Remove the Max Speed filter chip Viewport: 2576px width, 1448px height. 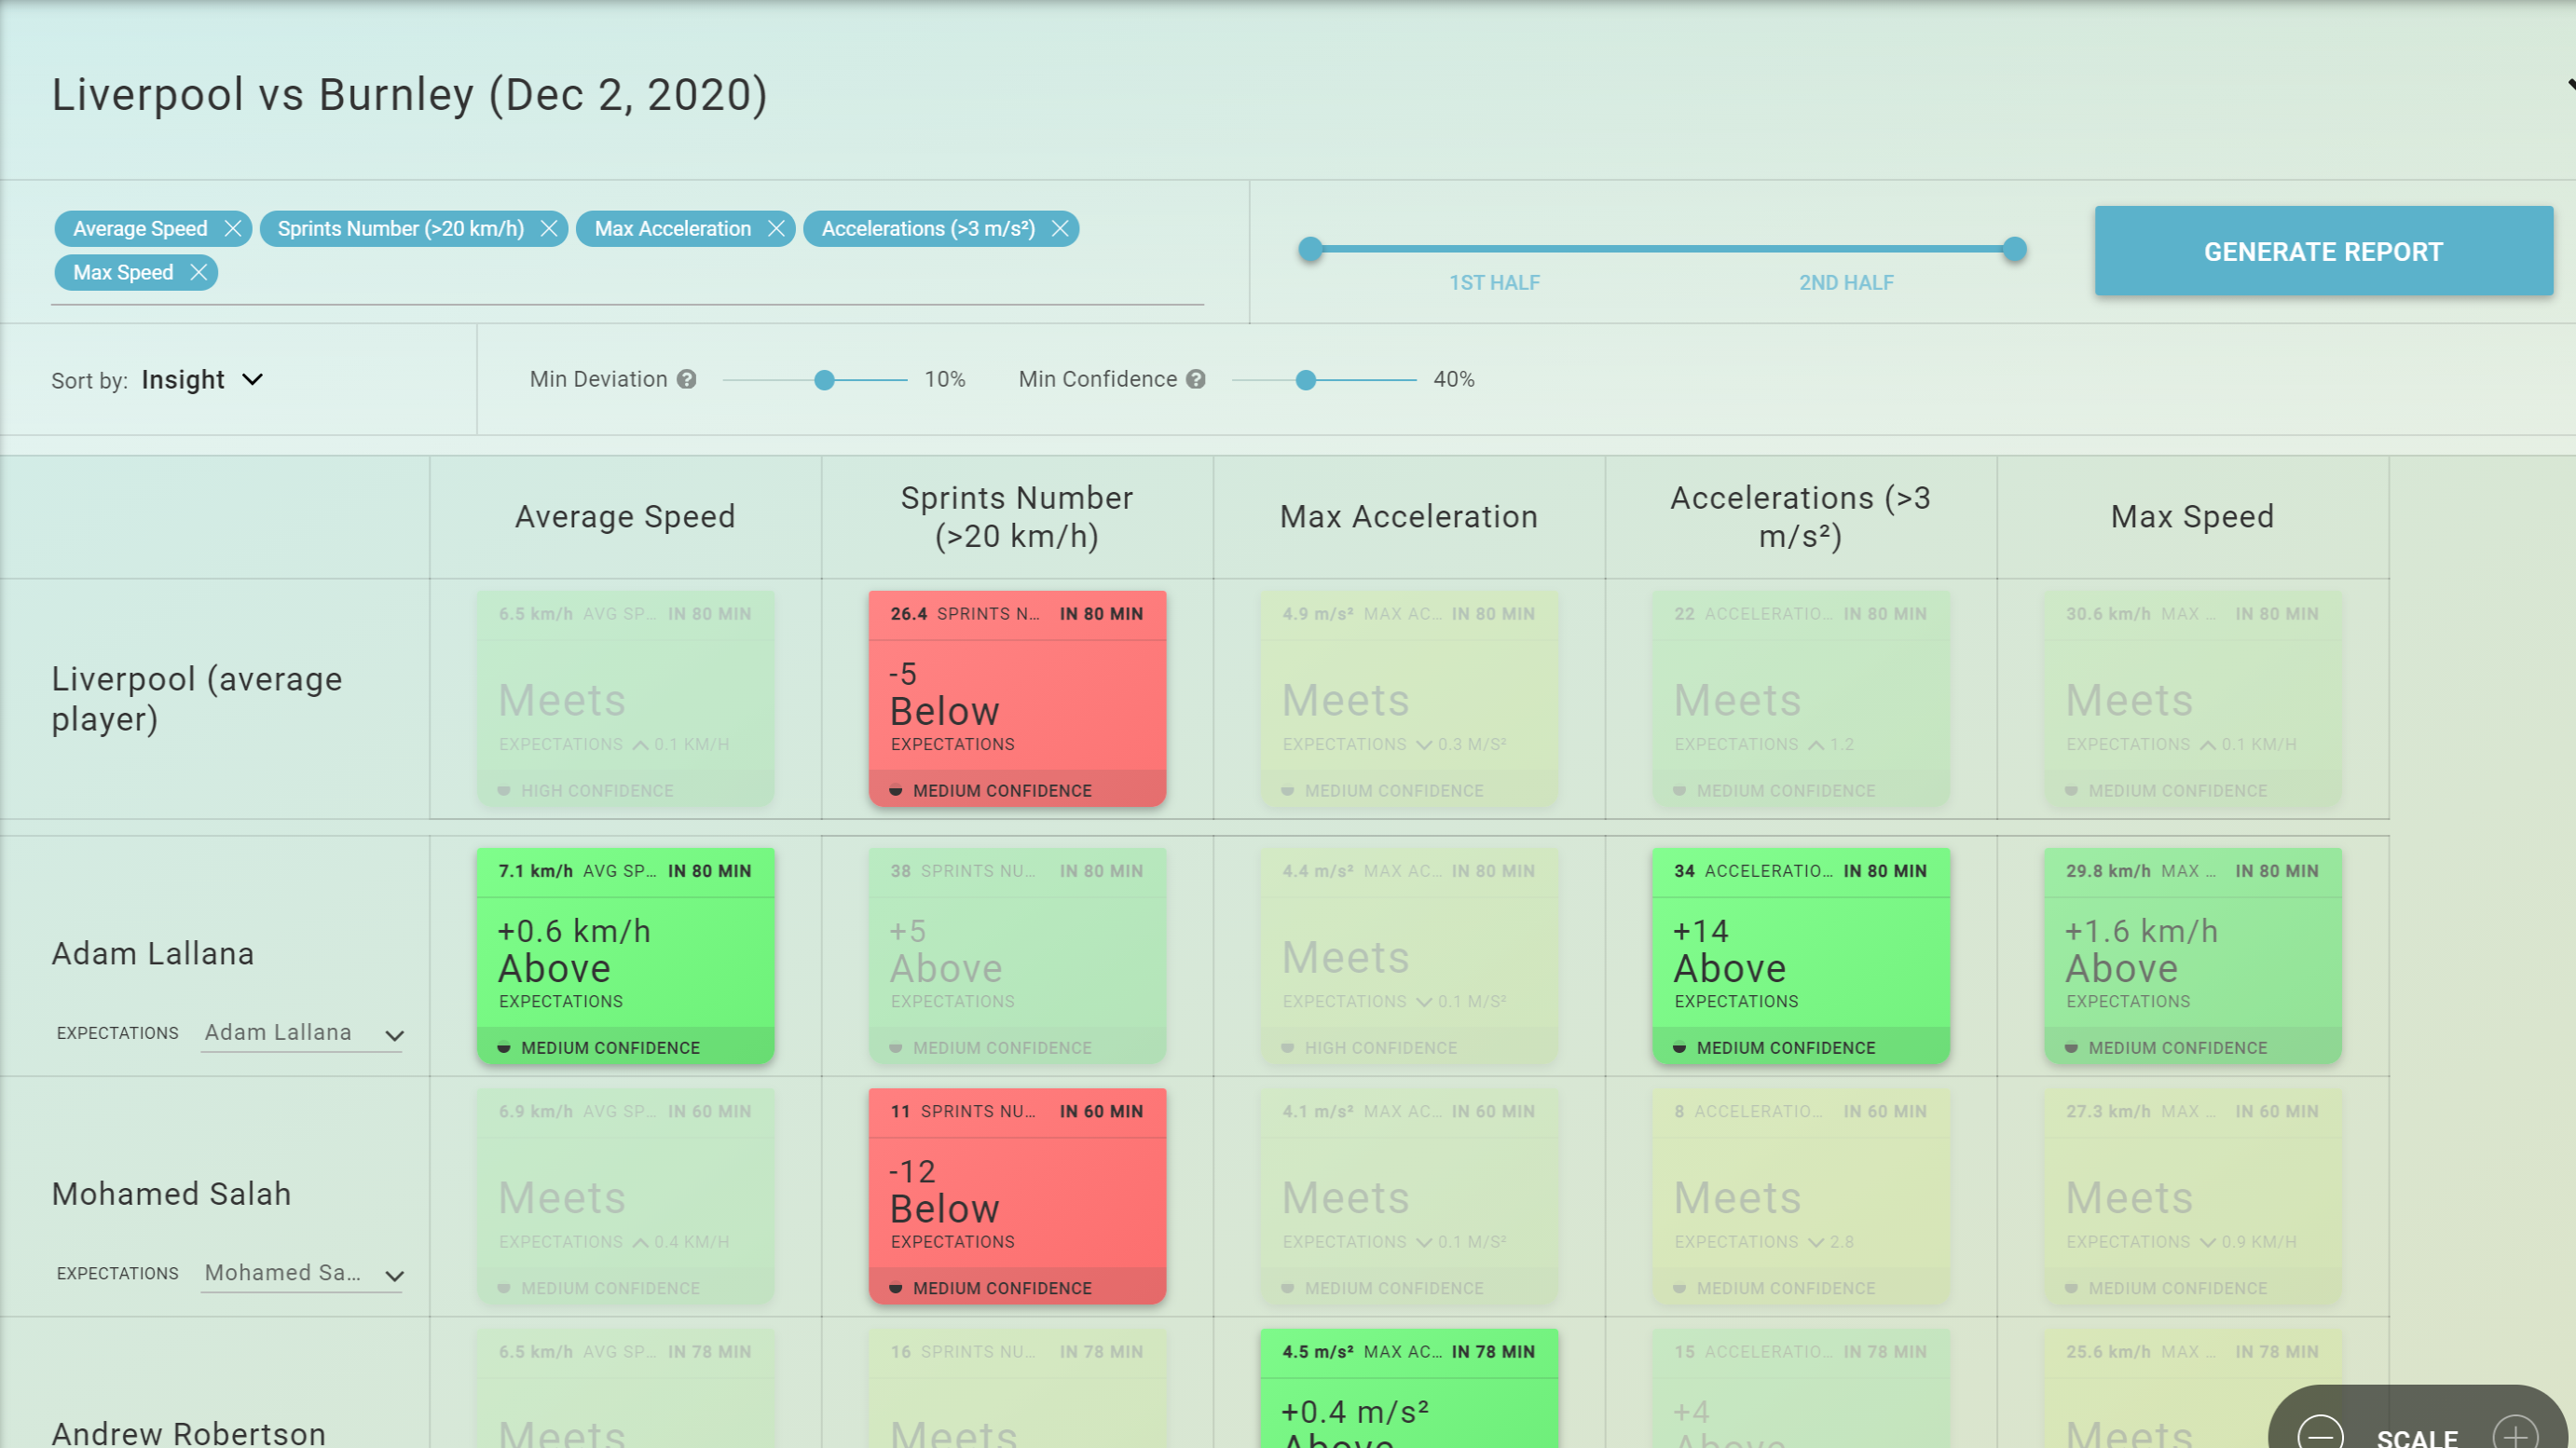tap(199, 273)
